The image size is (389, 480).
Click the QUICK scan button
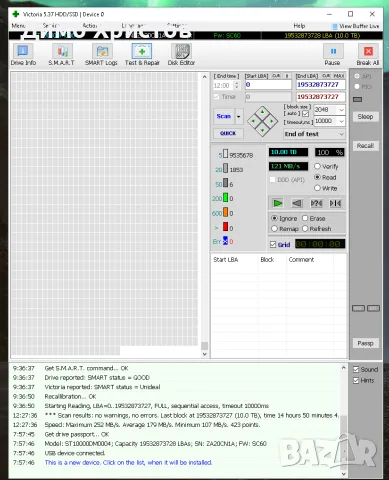coord(228,133)
